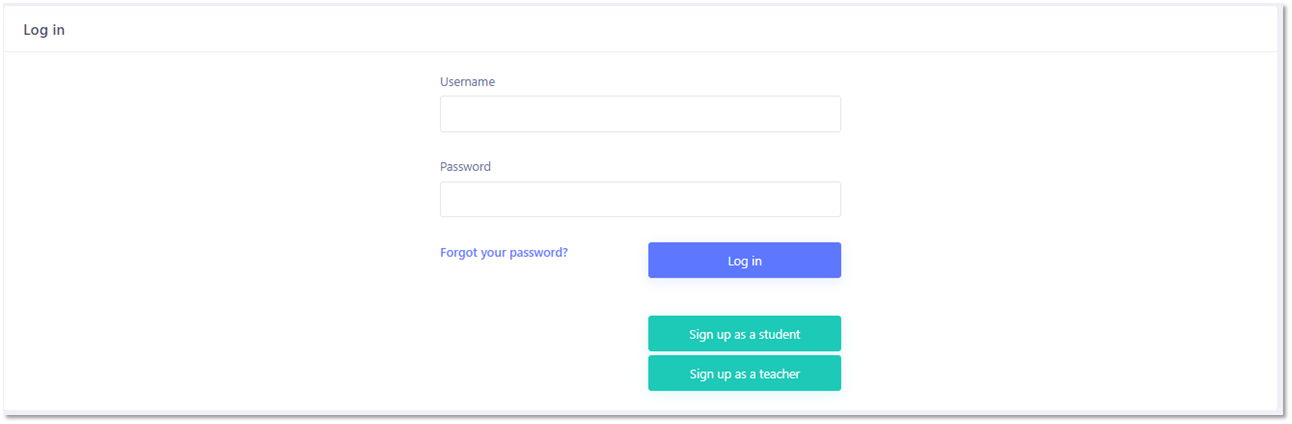Select Sign up as a teacher
This screenshot has height=424, width=1292.
[x=744, y=374]
